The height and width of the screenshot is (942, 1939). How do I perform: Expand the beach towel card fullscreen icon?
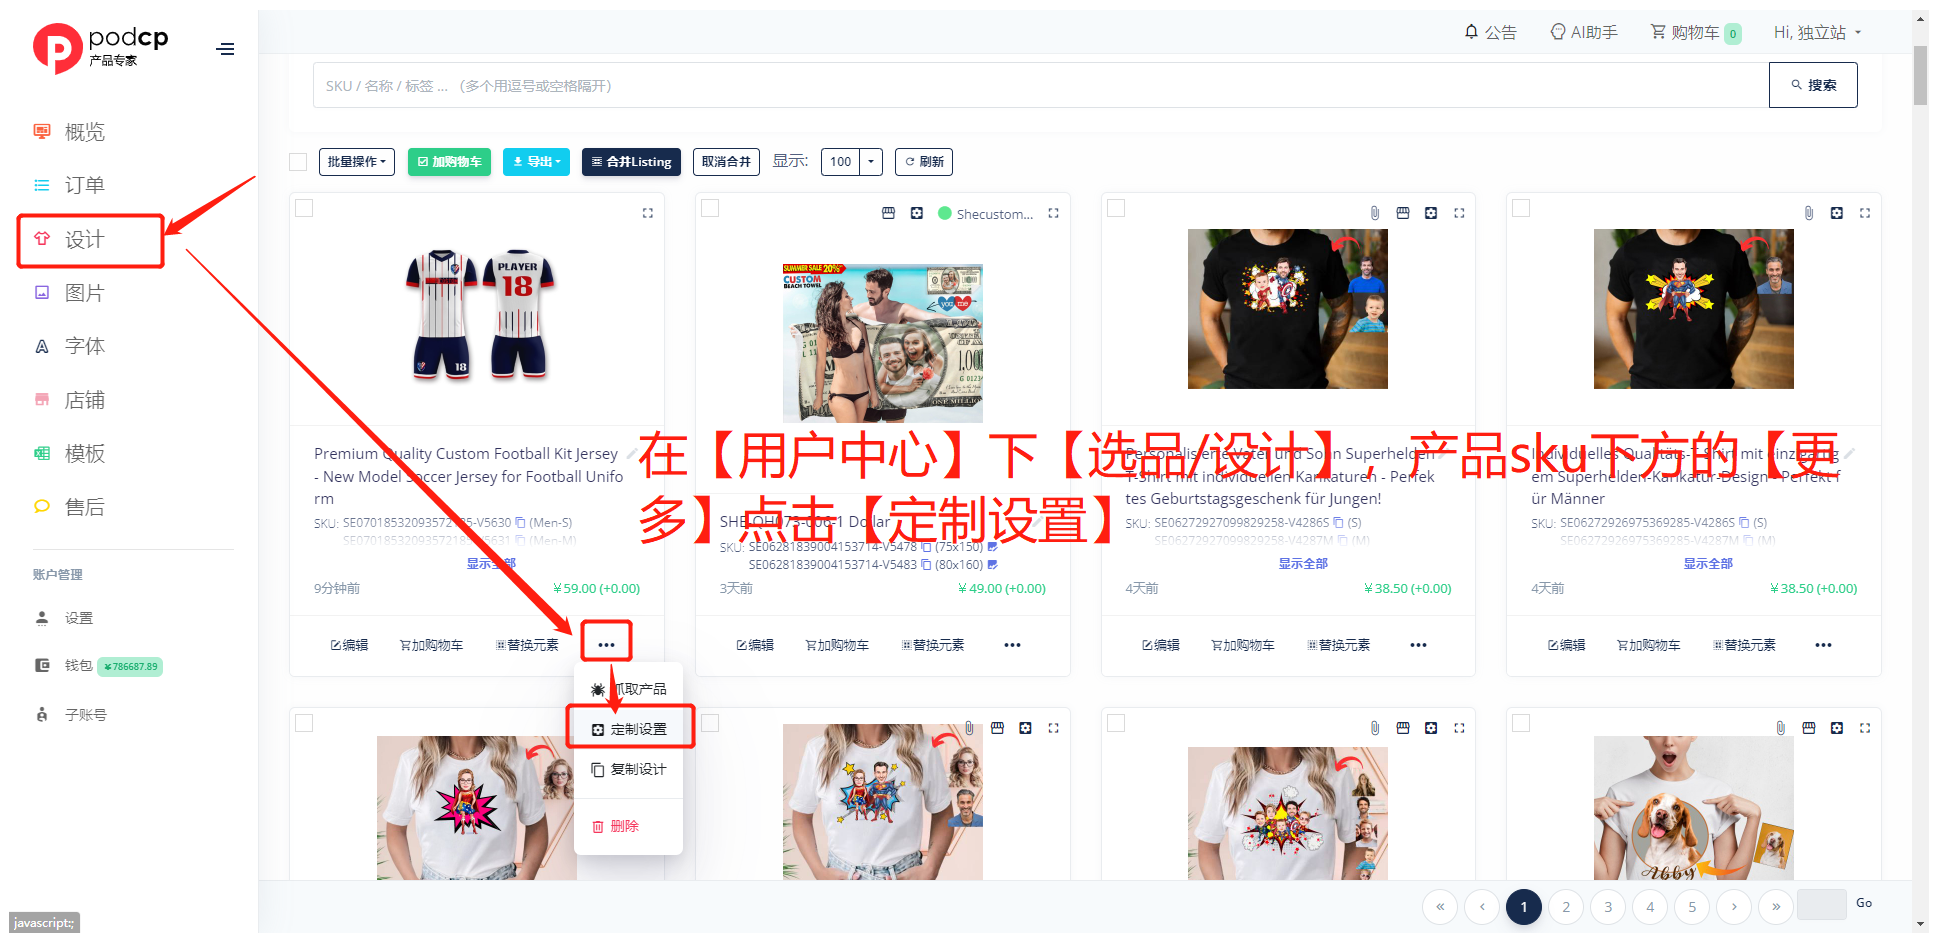tap(1053, 213)
